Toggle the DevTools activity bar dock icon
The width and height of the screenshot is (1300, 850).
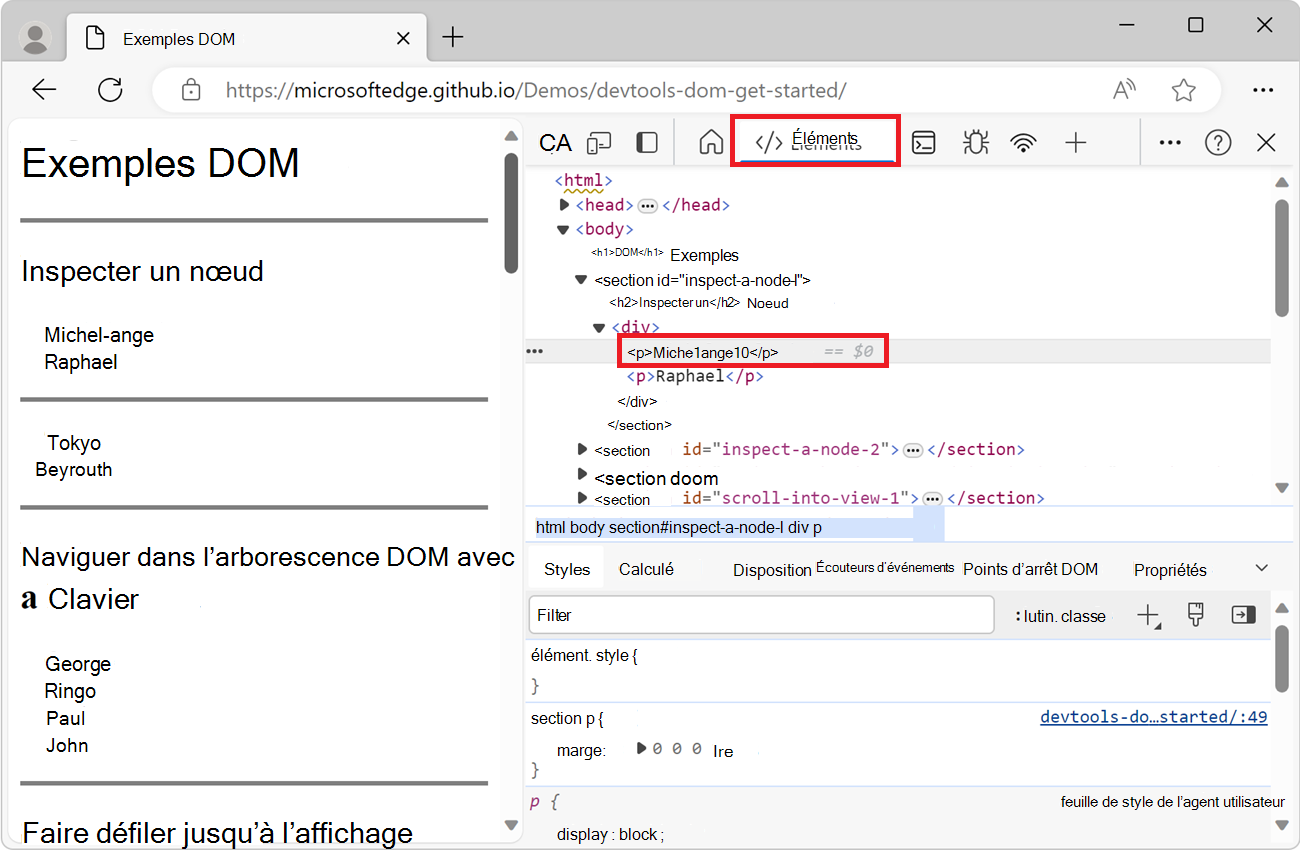647,143
